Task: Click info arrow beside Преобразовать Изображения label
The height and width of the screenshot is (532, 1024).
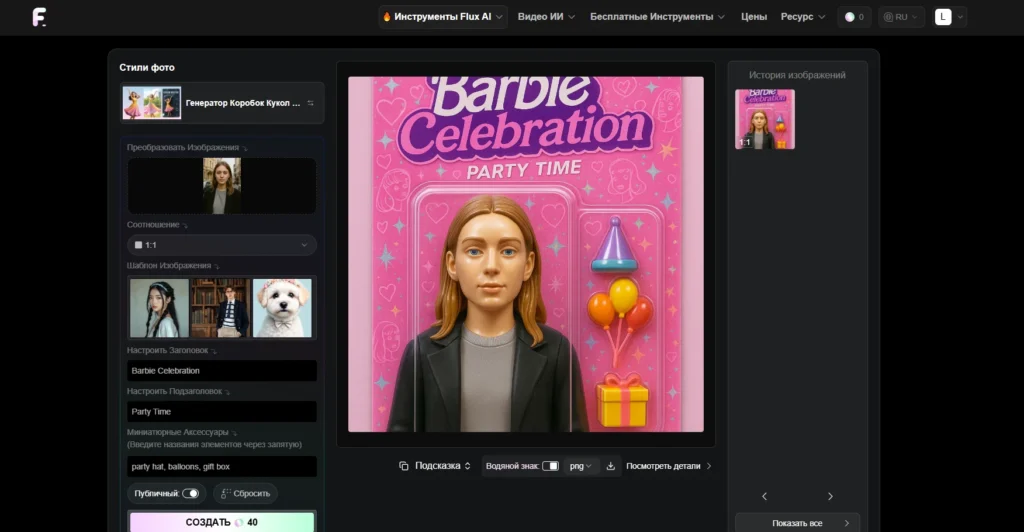Action: coord(245,148)
